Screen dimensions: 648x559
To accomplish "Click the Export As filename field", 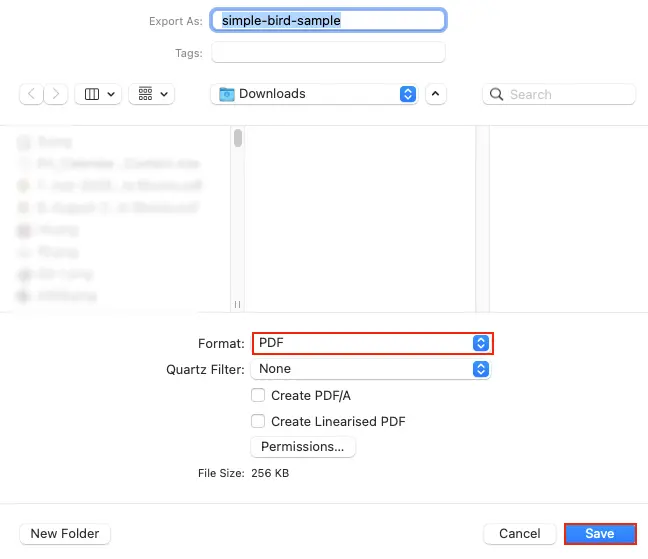I will (328, 20).
